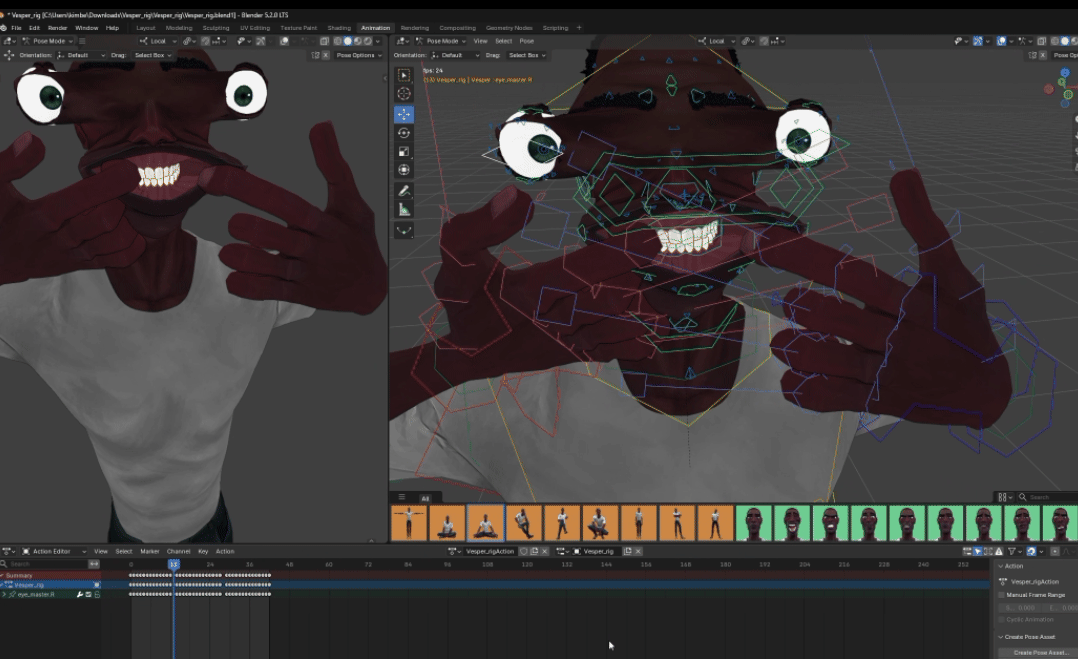Activate the Transform tool in viewport toolbar

404,170
